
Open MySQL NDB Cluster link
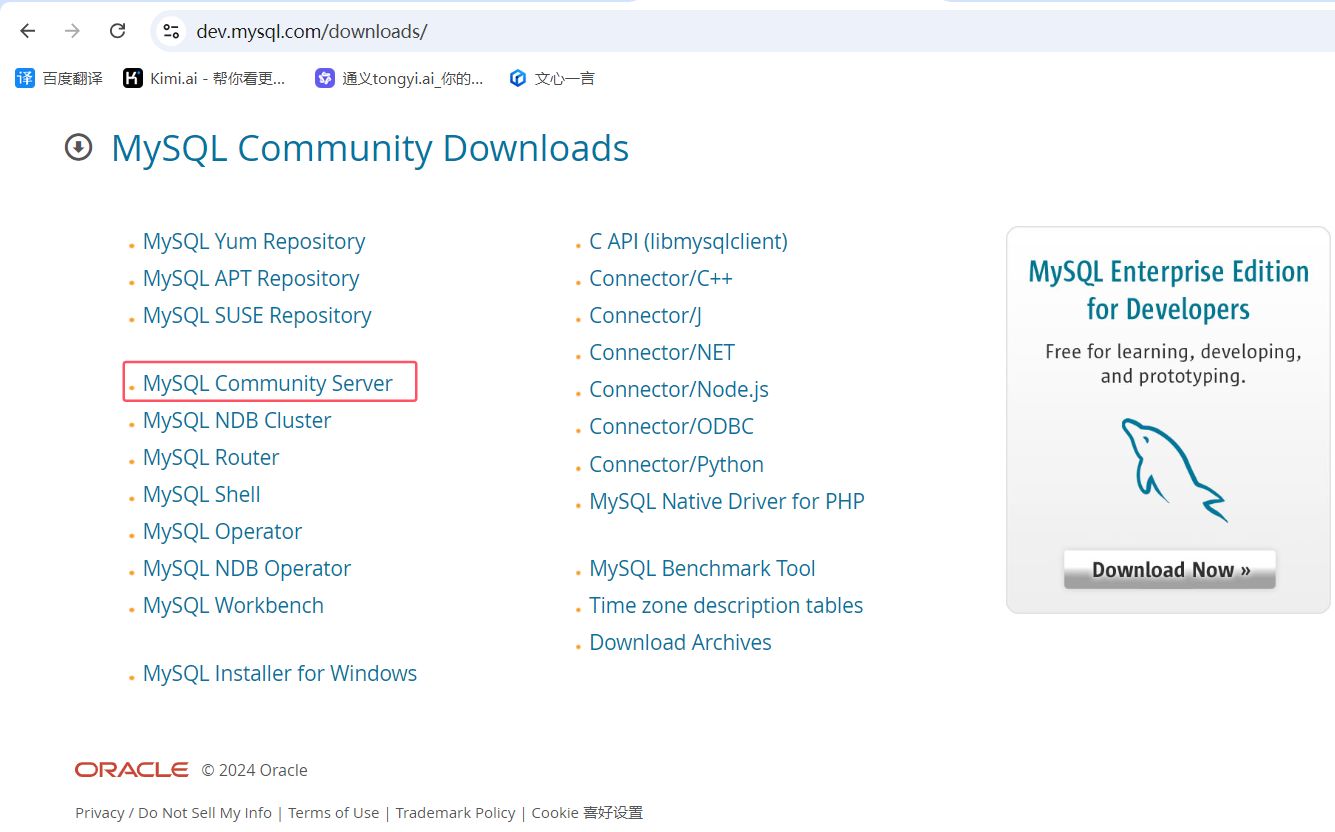coord(237,420)
